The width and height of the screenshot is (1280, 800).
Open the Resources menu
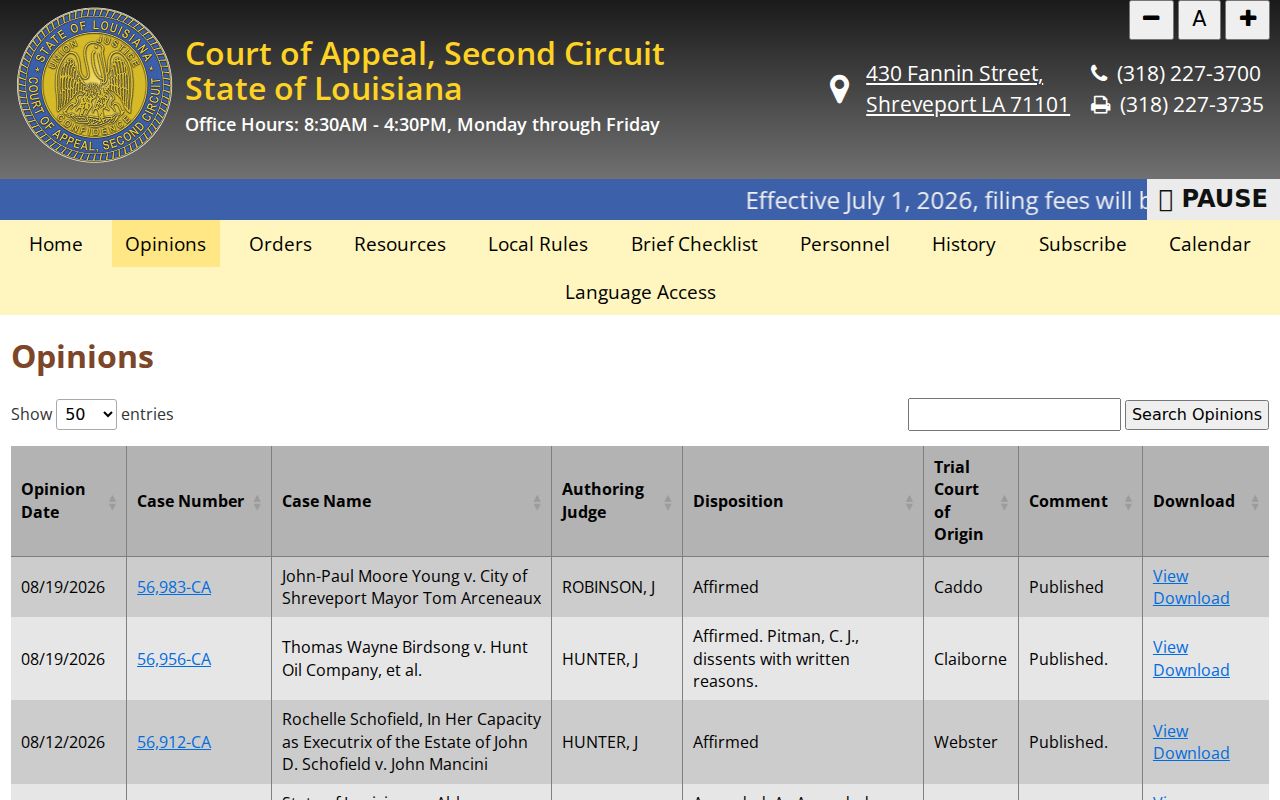pos(400,244)
